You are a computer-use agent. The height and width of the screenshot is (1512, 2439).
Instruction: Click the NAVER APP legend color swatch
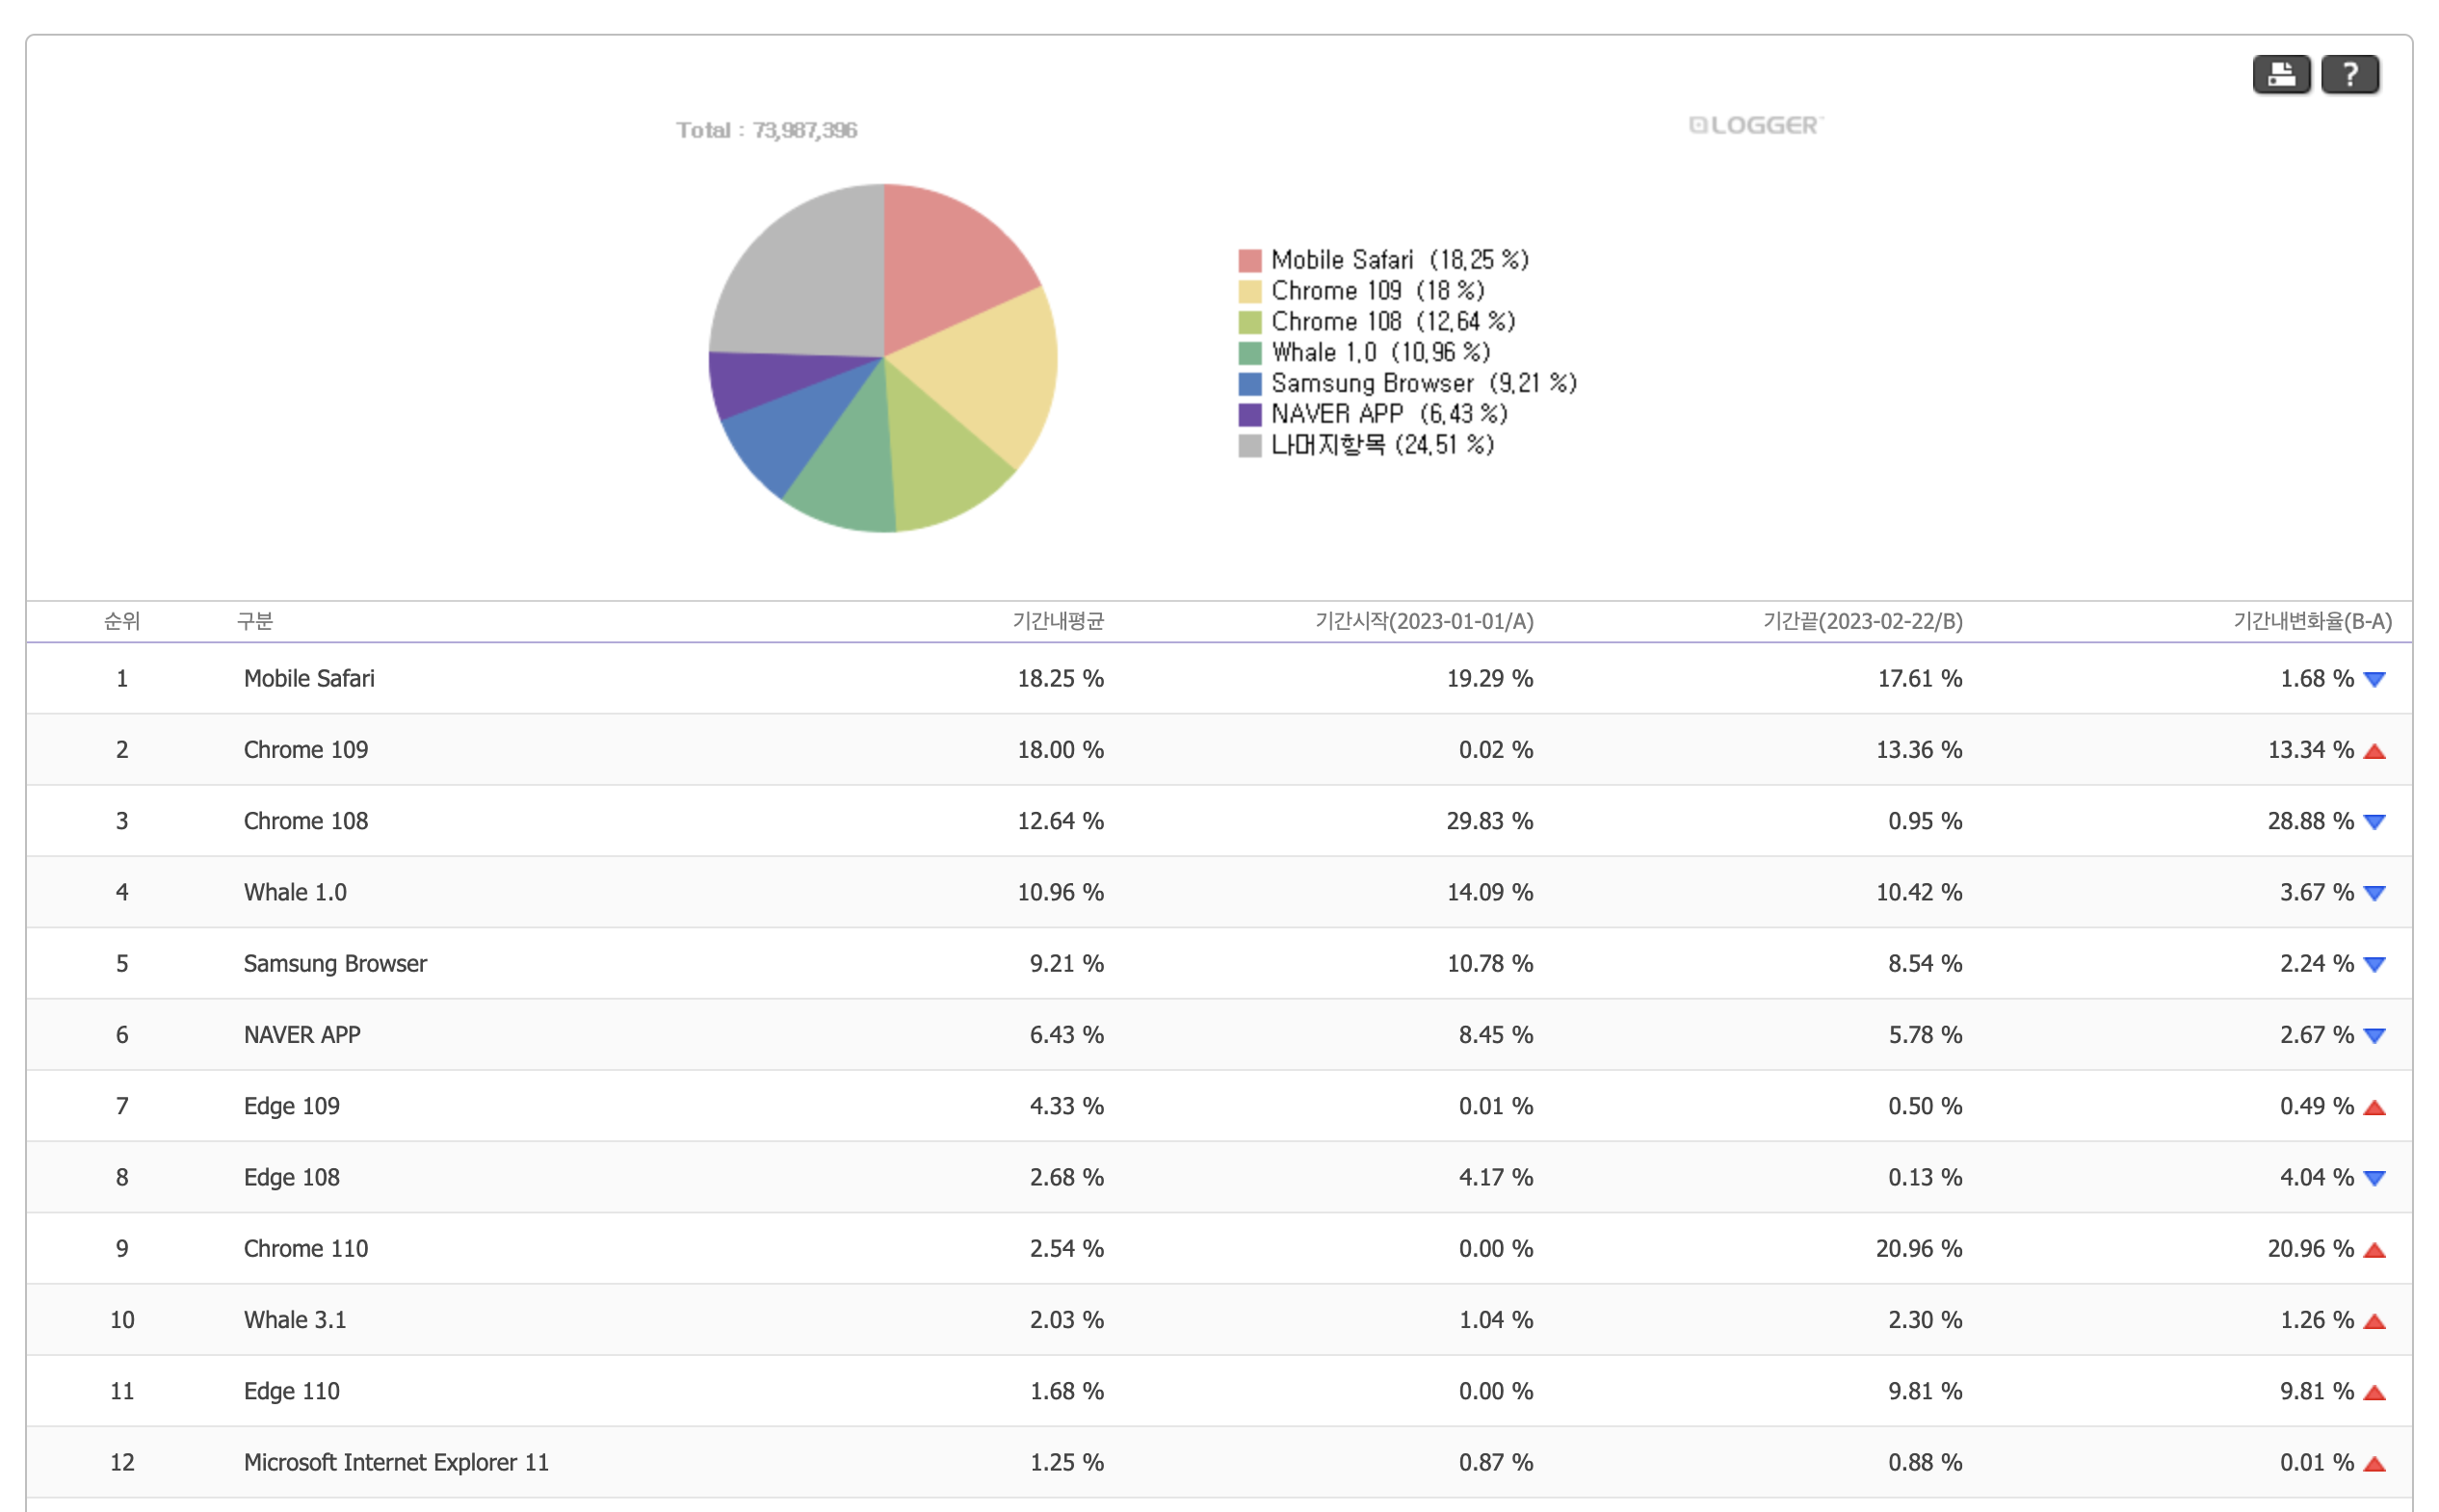tap(1249, 415)
